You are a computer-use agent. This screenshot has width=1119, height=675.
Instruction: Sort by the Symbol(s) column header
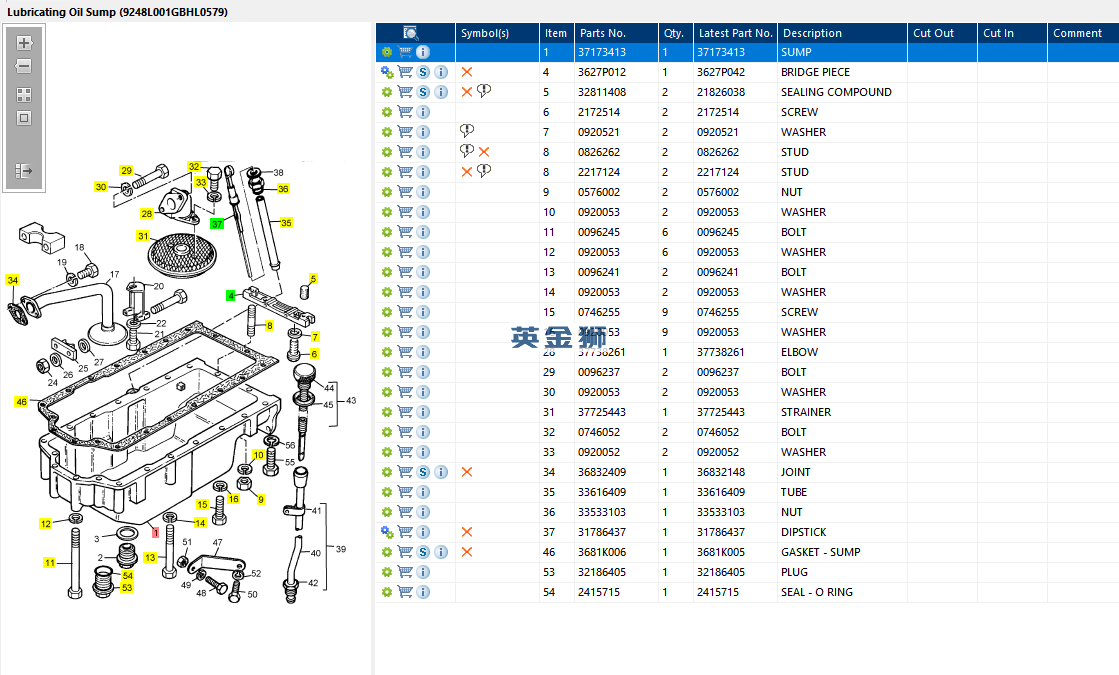[x=497, y=33]
